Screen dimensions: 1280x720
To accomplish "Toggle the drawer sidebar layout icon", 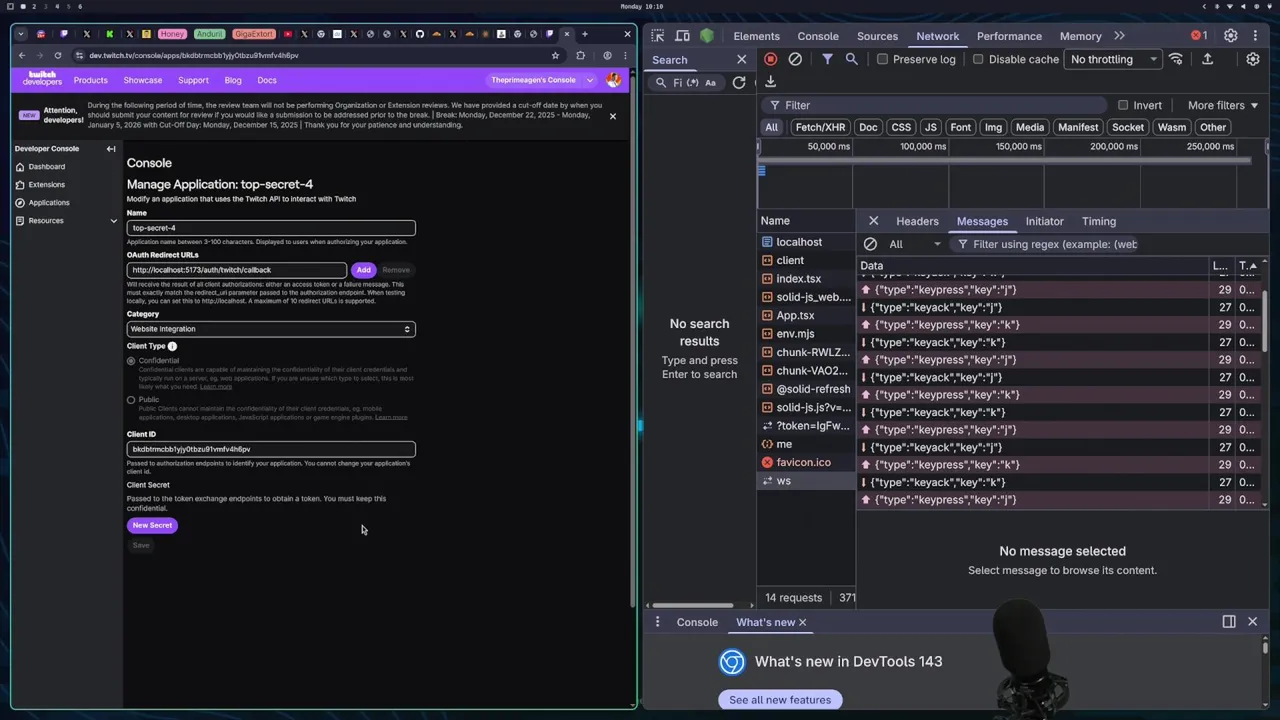I will point(1229,622).
